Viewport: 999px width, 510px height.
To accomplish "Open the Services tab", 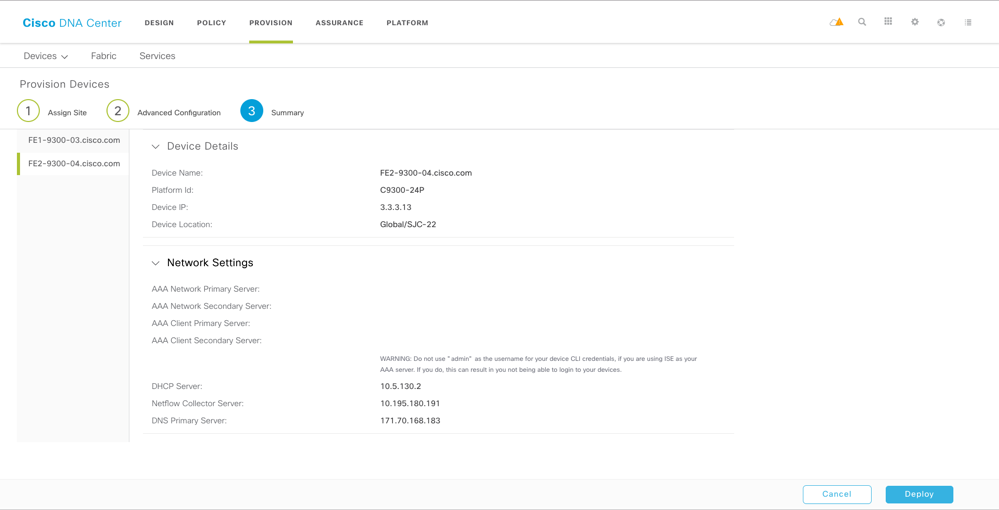I will pyautogui.click(x=157, y=56).
